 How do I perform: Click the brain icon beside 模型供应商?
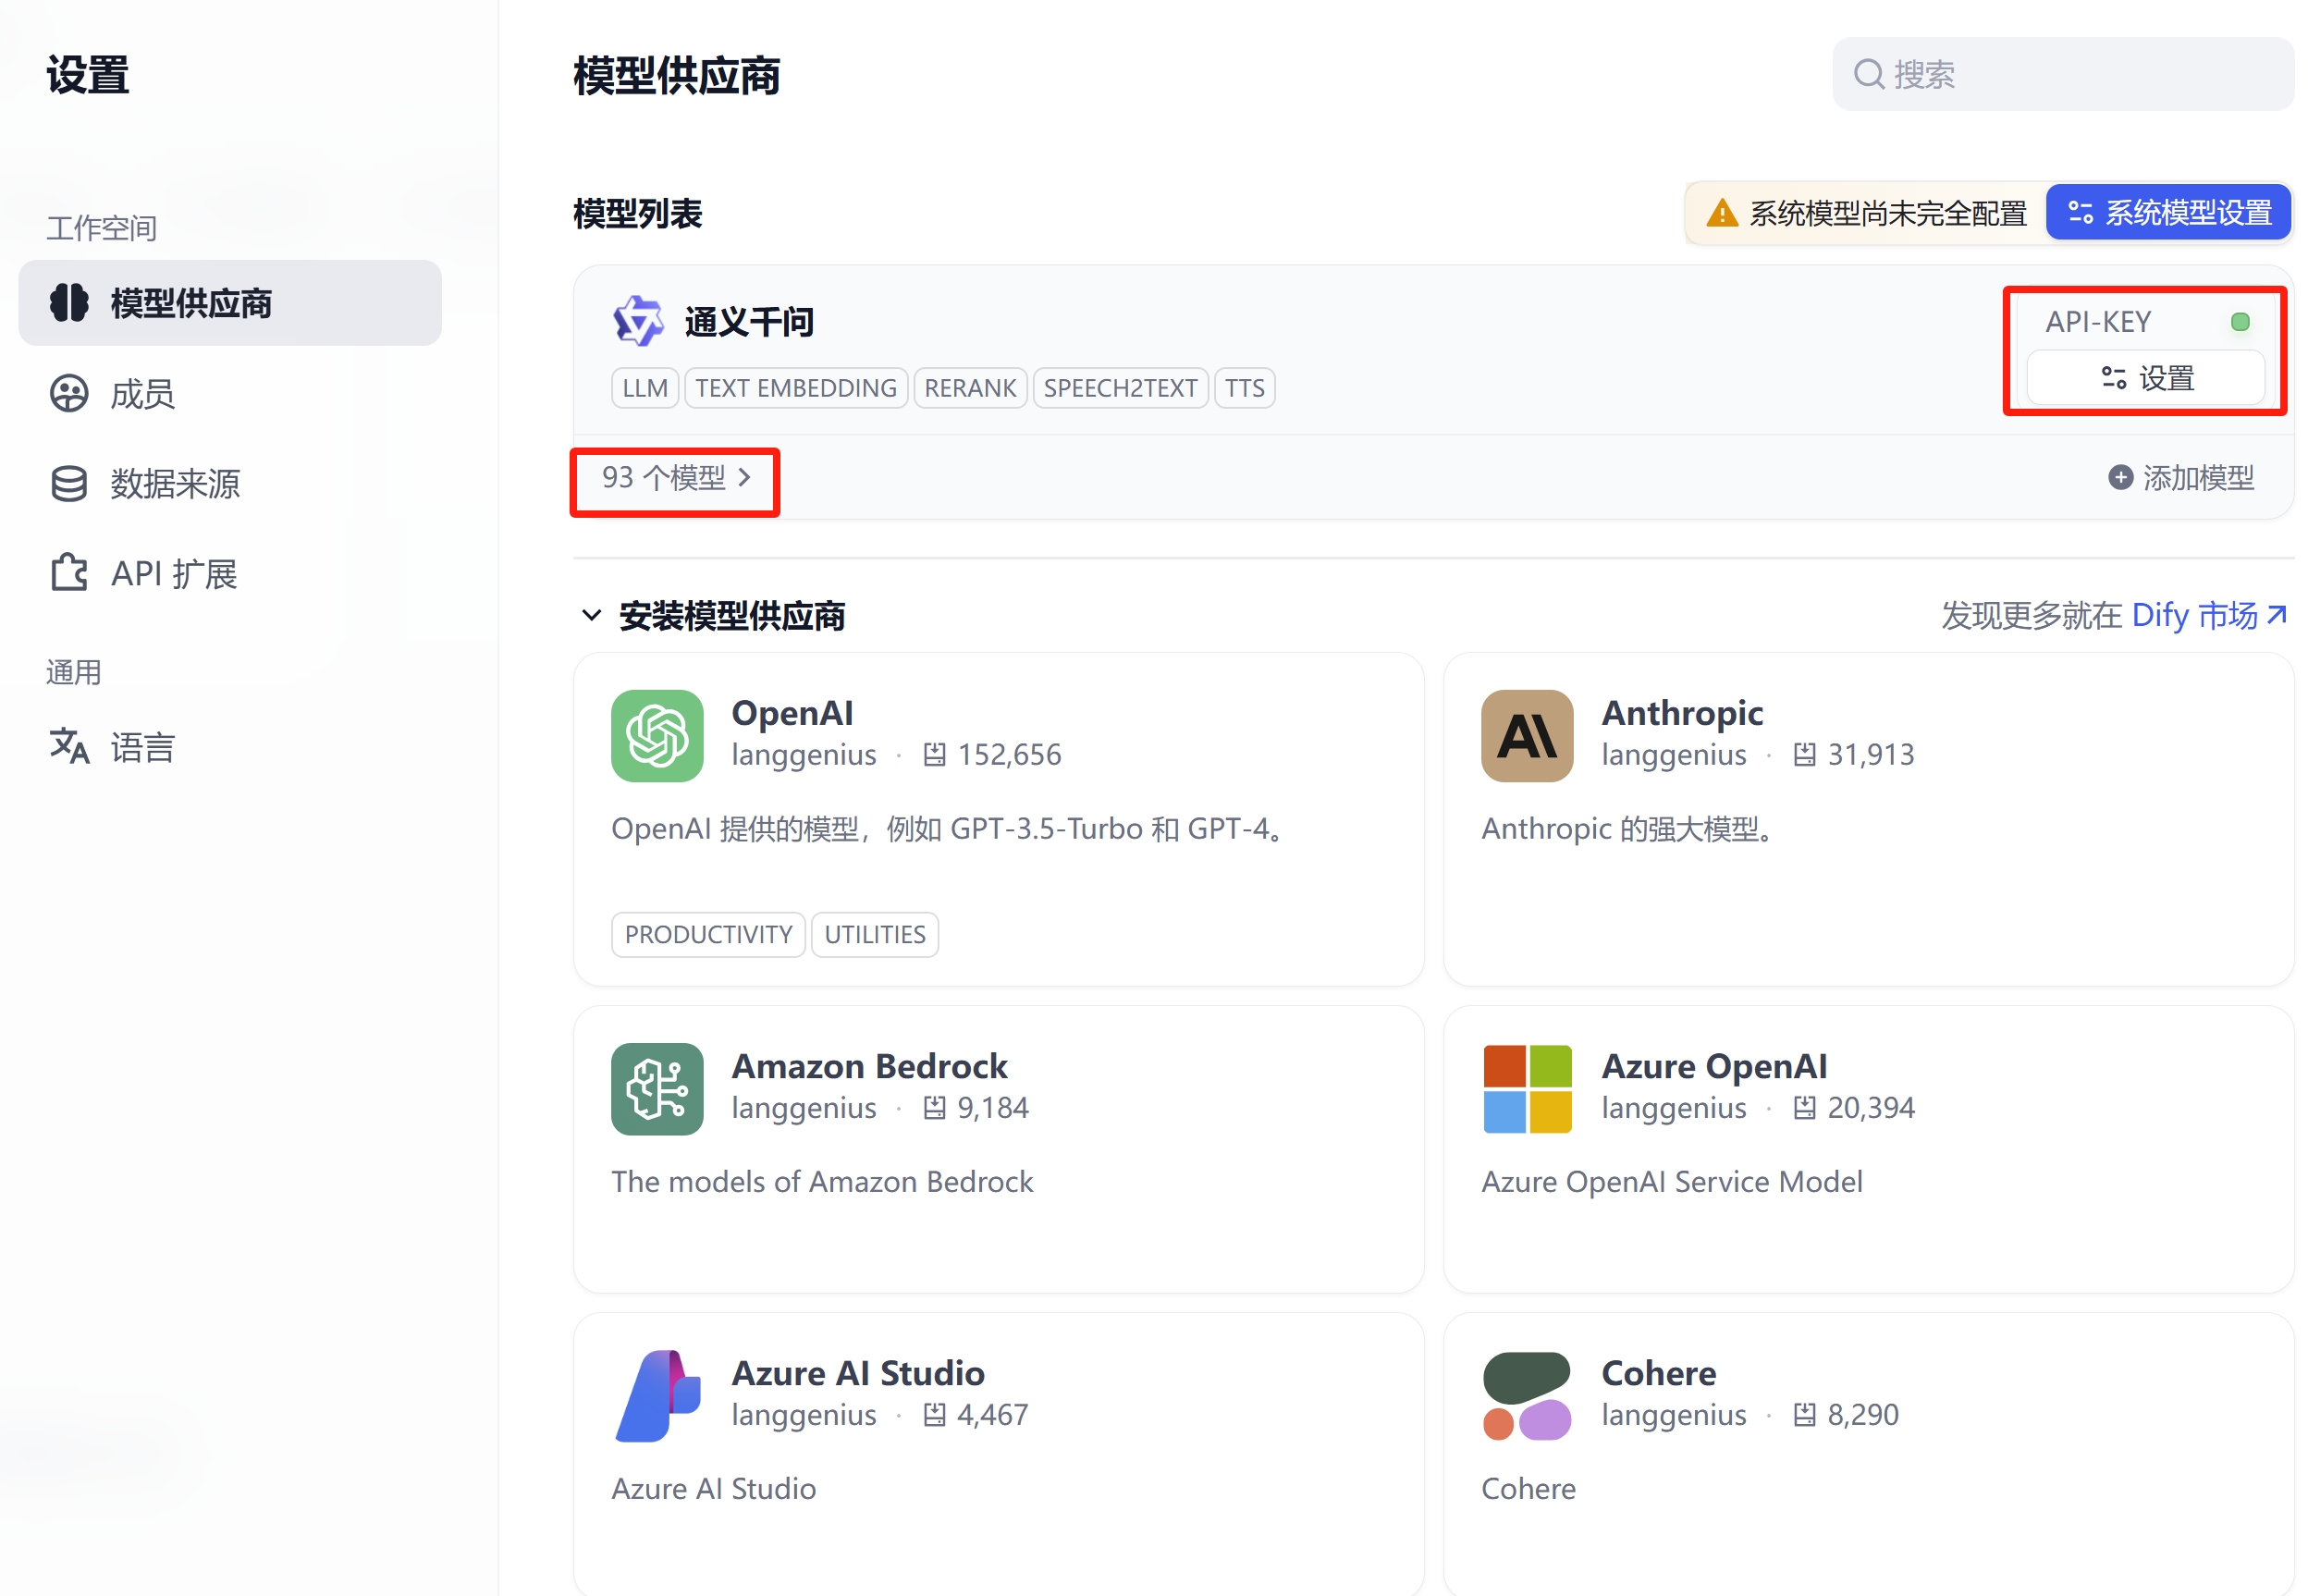click(x=69, y=303)
